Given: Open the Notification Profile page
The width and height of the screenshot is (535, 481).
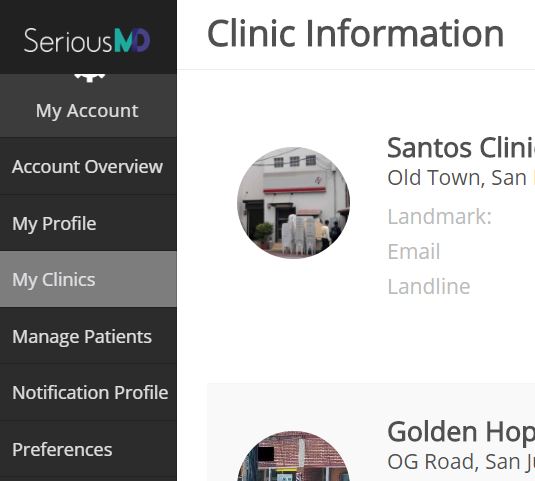Looking at the screenshot, I should [88, 392].
